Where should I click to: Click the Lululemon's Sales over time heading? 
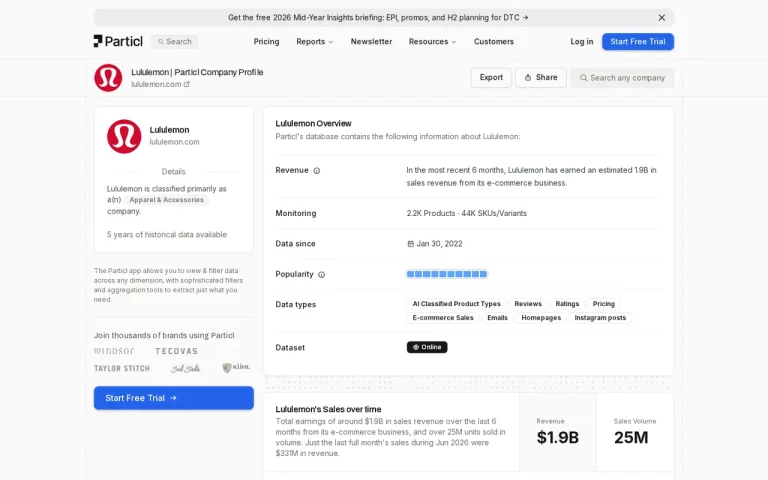[x=328, y=409]
